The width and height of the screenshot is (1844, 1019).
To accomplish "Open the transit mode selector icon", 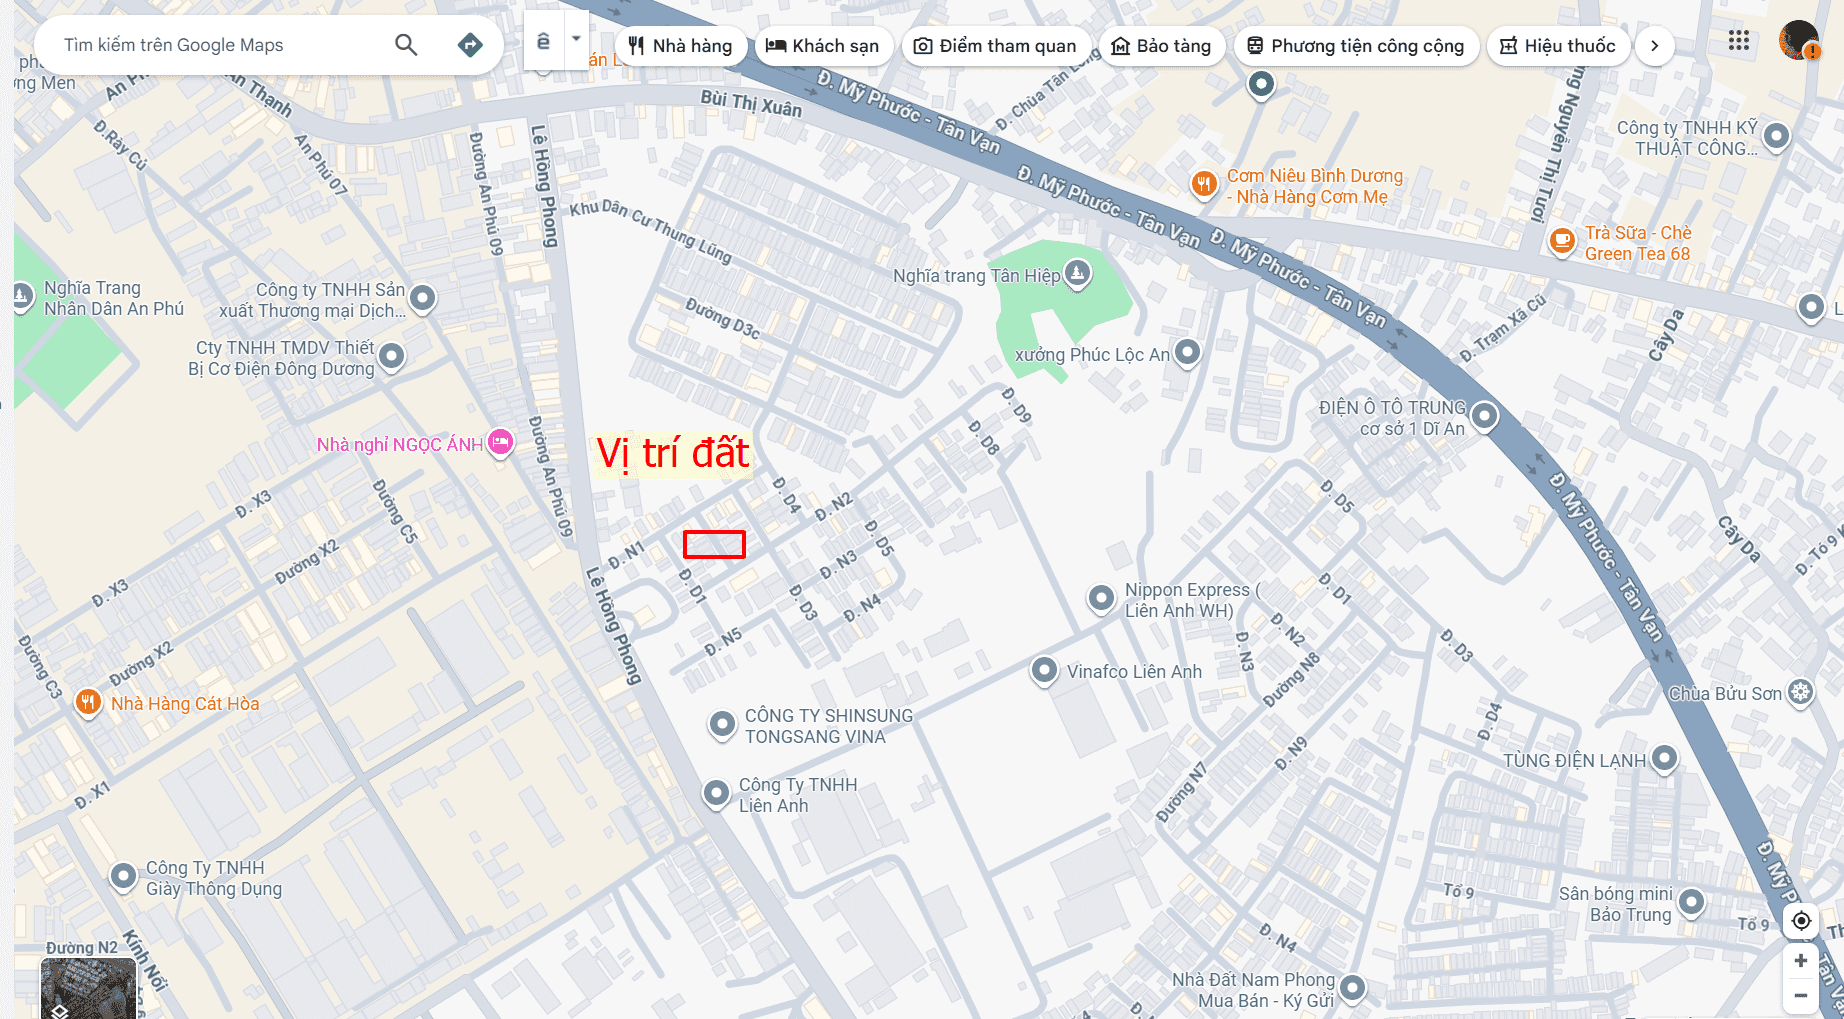I will tap(543, 40).
